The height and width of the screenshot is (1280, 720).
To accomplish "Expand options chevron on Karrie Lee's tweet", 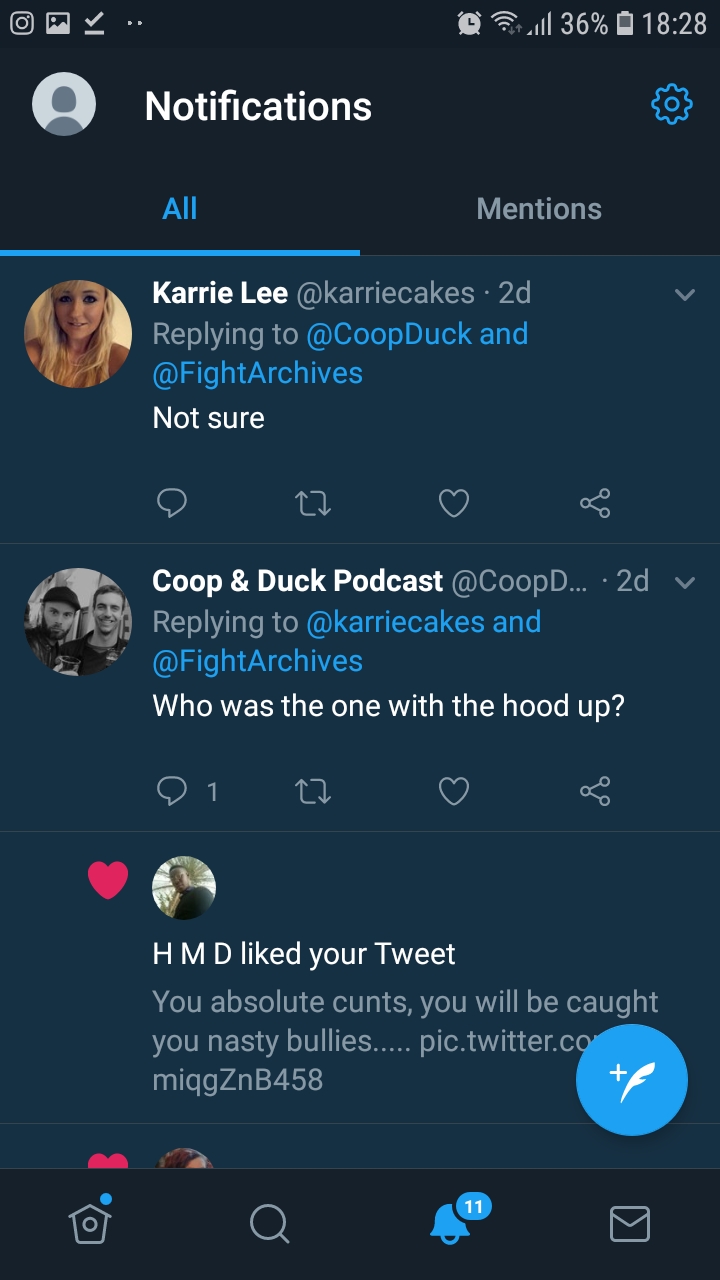I will pos(685,294).
